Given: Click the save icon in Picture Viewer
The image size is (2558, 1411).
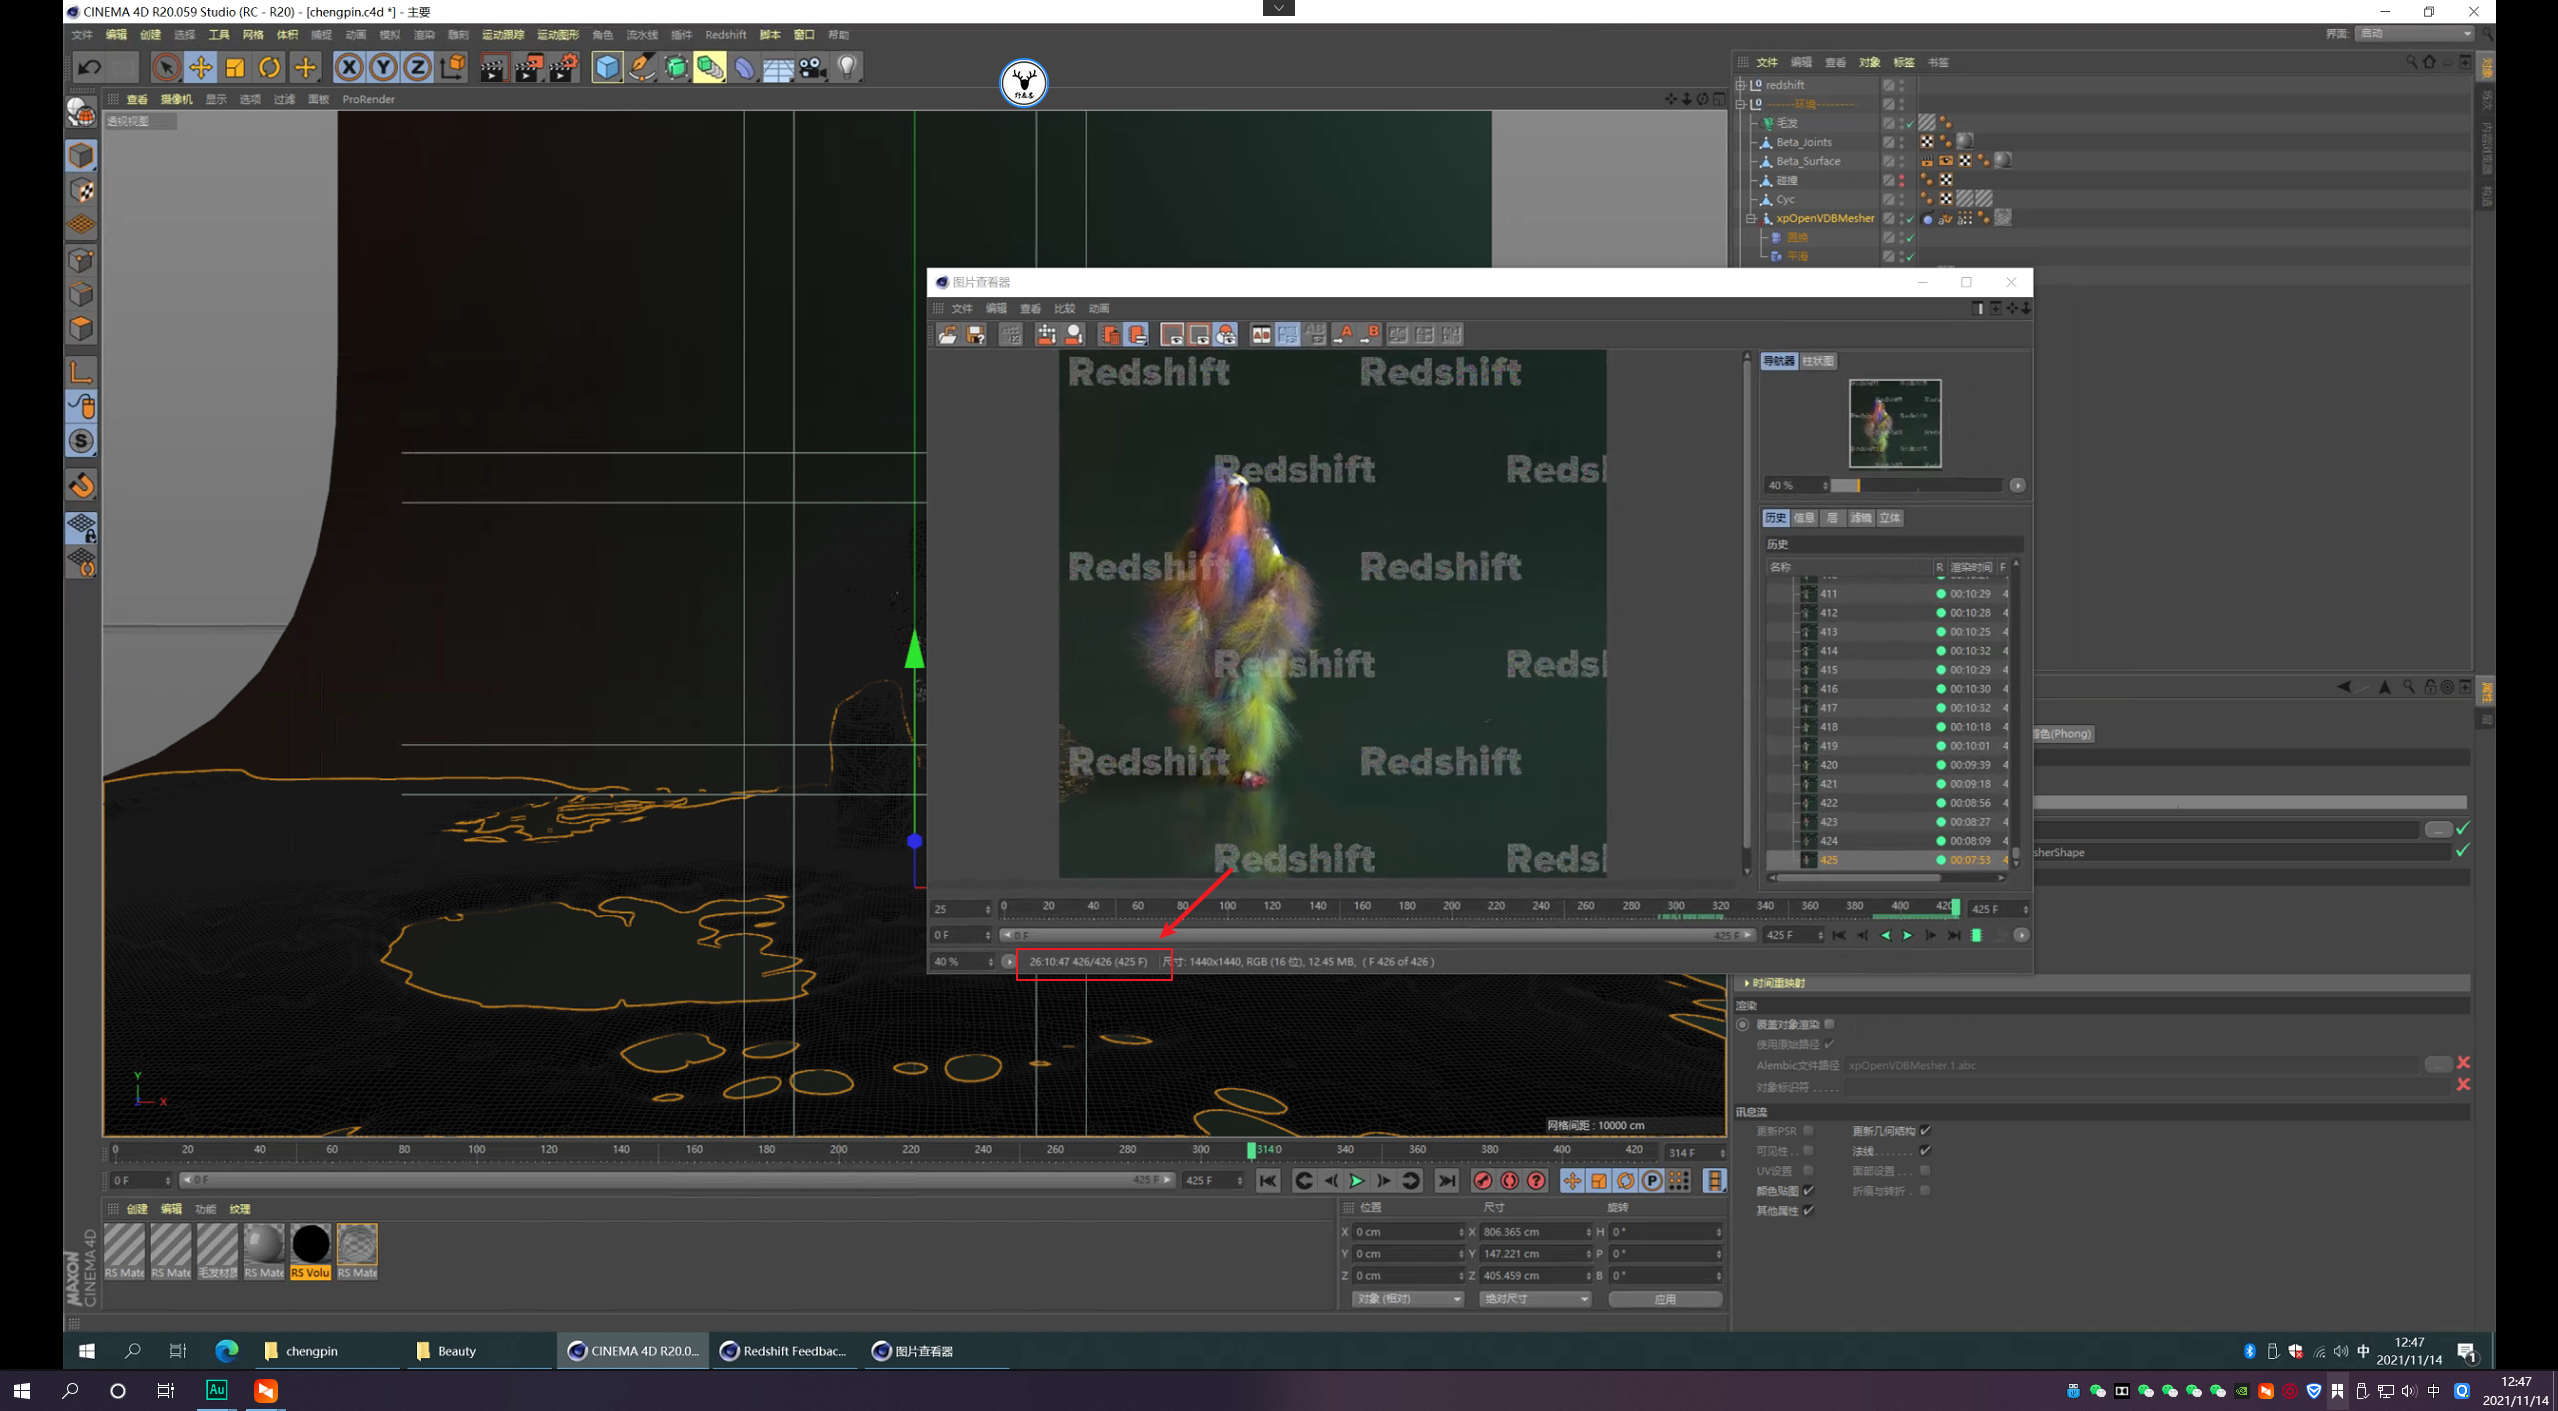Looking at the screenshot, I should [x=976, y=335].
